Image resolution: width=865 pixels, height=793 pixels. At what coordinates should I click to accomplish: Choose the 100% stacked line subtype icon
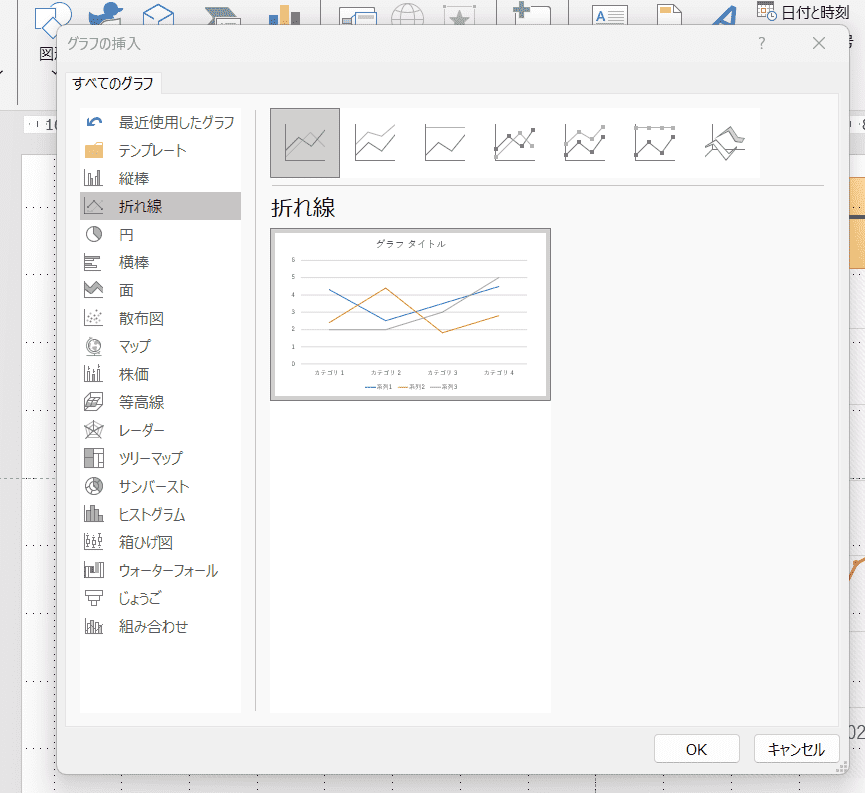click(x=445, y=143)
